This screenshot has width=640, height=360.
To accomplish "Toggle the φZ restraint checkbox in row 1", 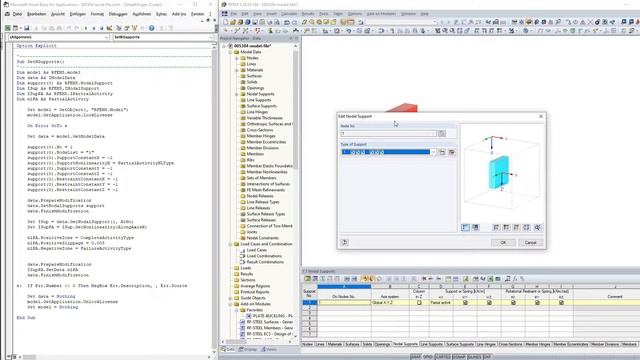I will point(561,302).
